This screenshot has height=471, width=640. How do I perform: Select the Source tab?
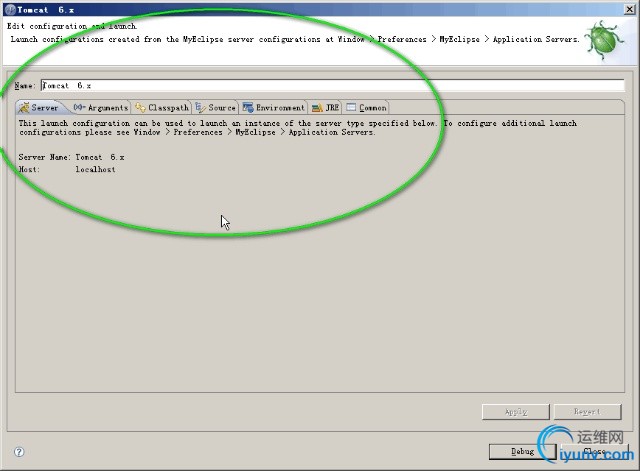coord(216,108)
